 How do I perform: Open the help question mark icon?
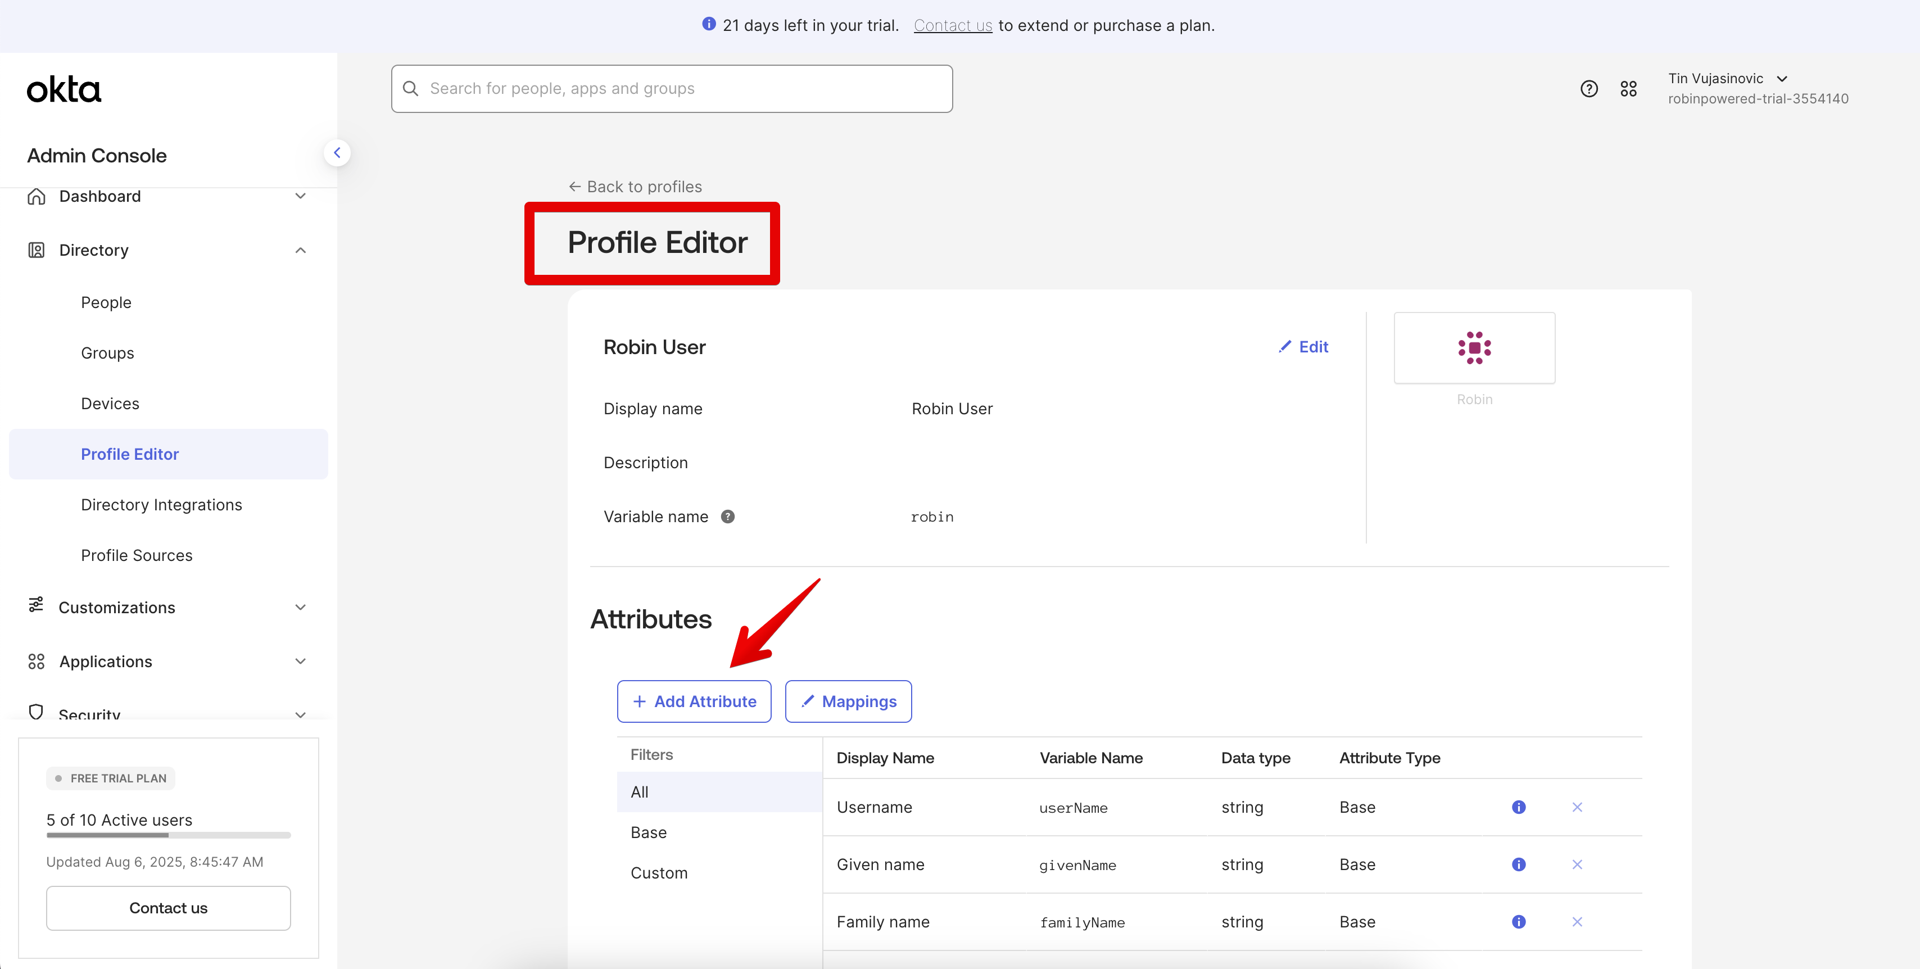1589,89
